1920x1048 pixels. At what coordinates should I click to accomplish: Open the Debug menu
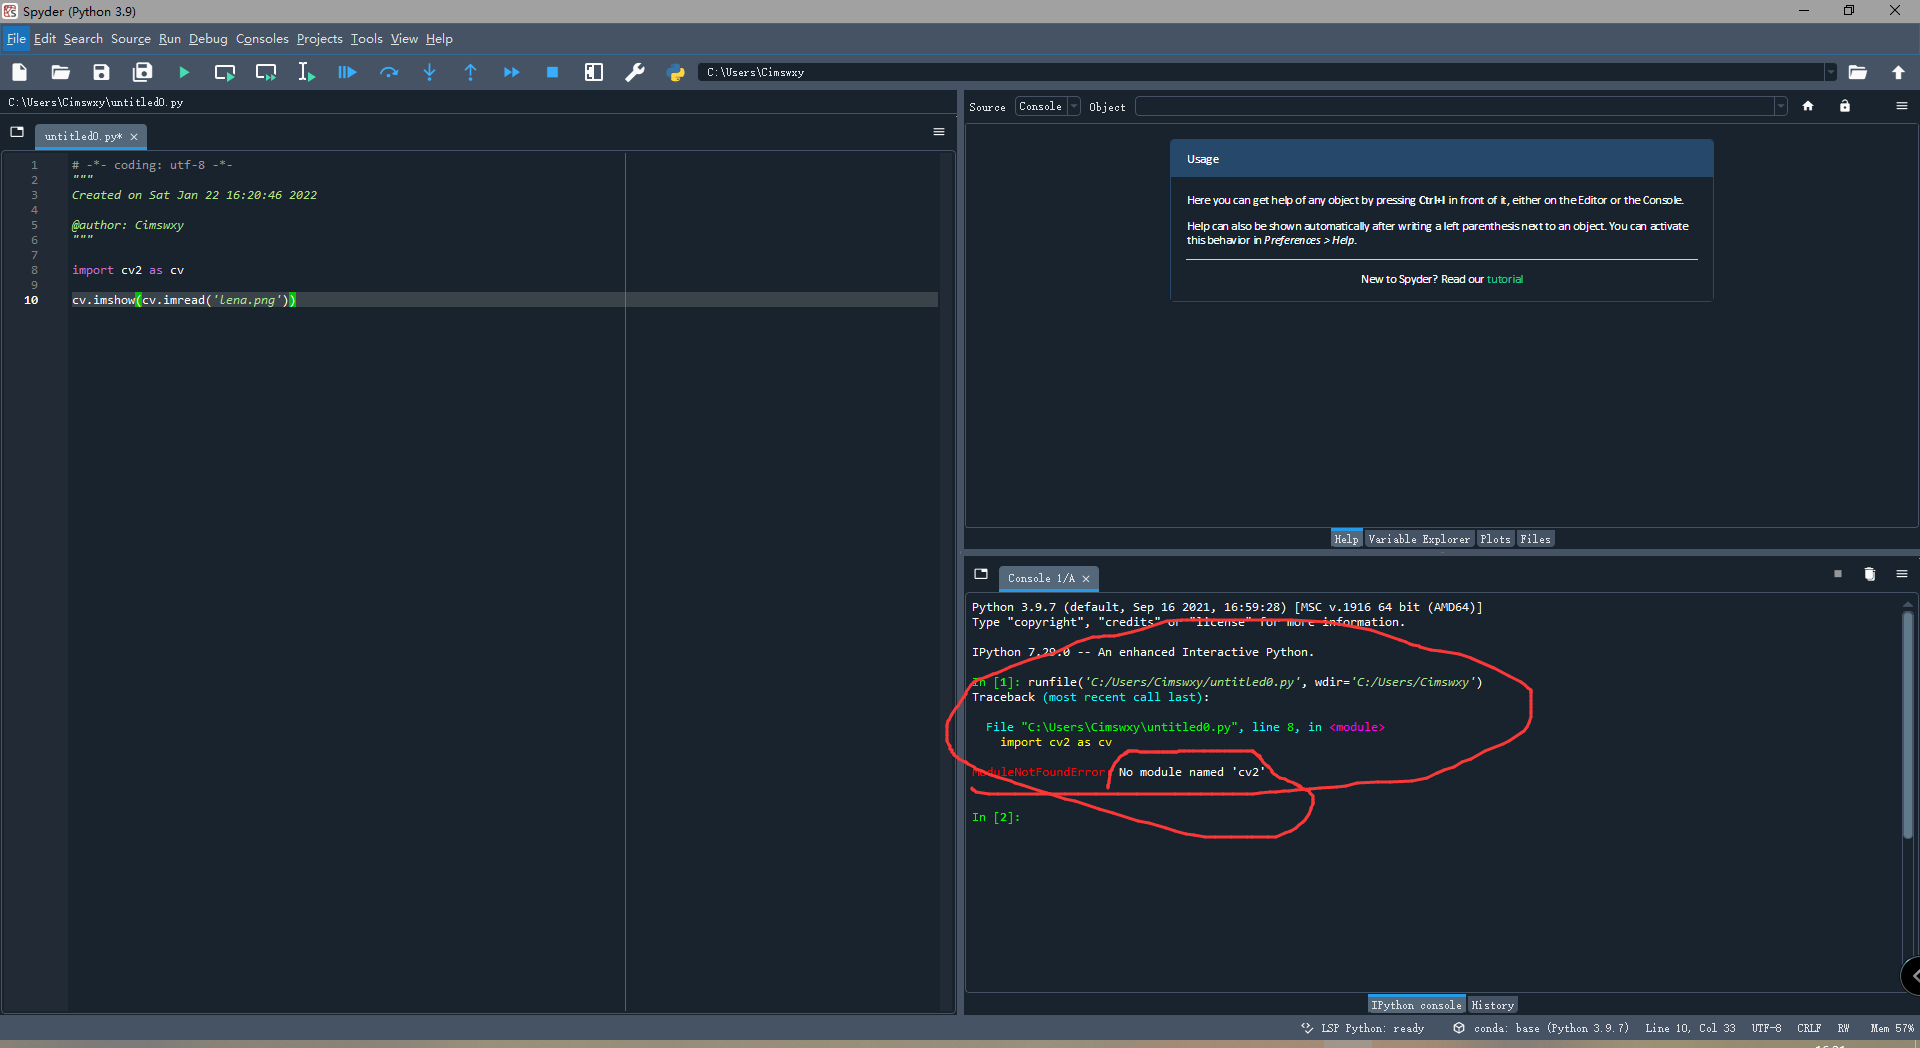(208, 39)
